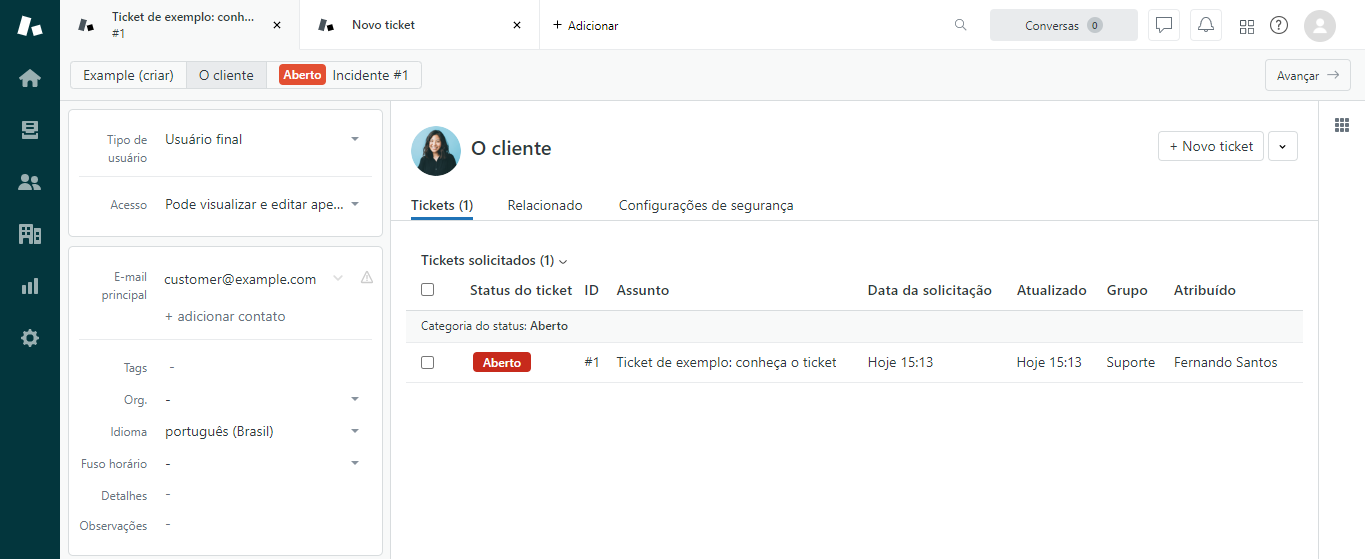Click the search magnifier icon
This screenshot has height=559, width=1365.
click(961, 25)
